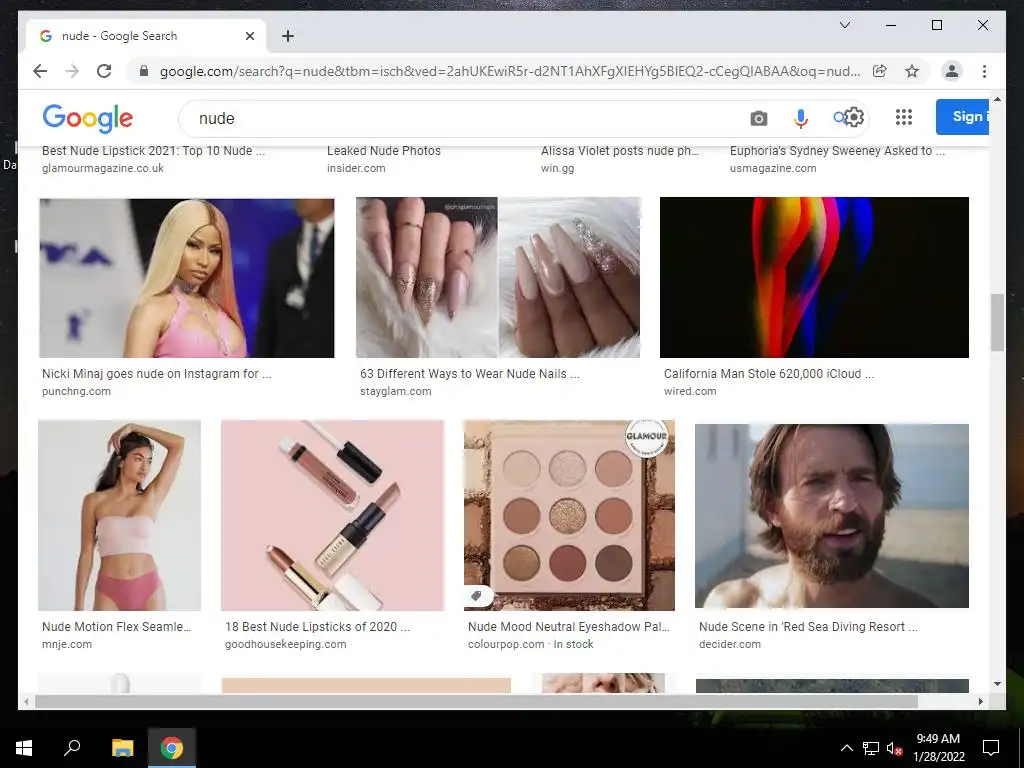Open the Google apps grid
This screenshot has width=1024, height=768.
click(x=904, y=118)
